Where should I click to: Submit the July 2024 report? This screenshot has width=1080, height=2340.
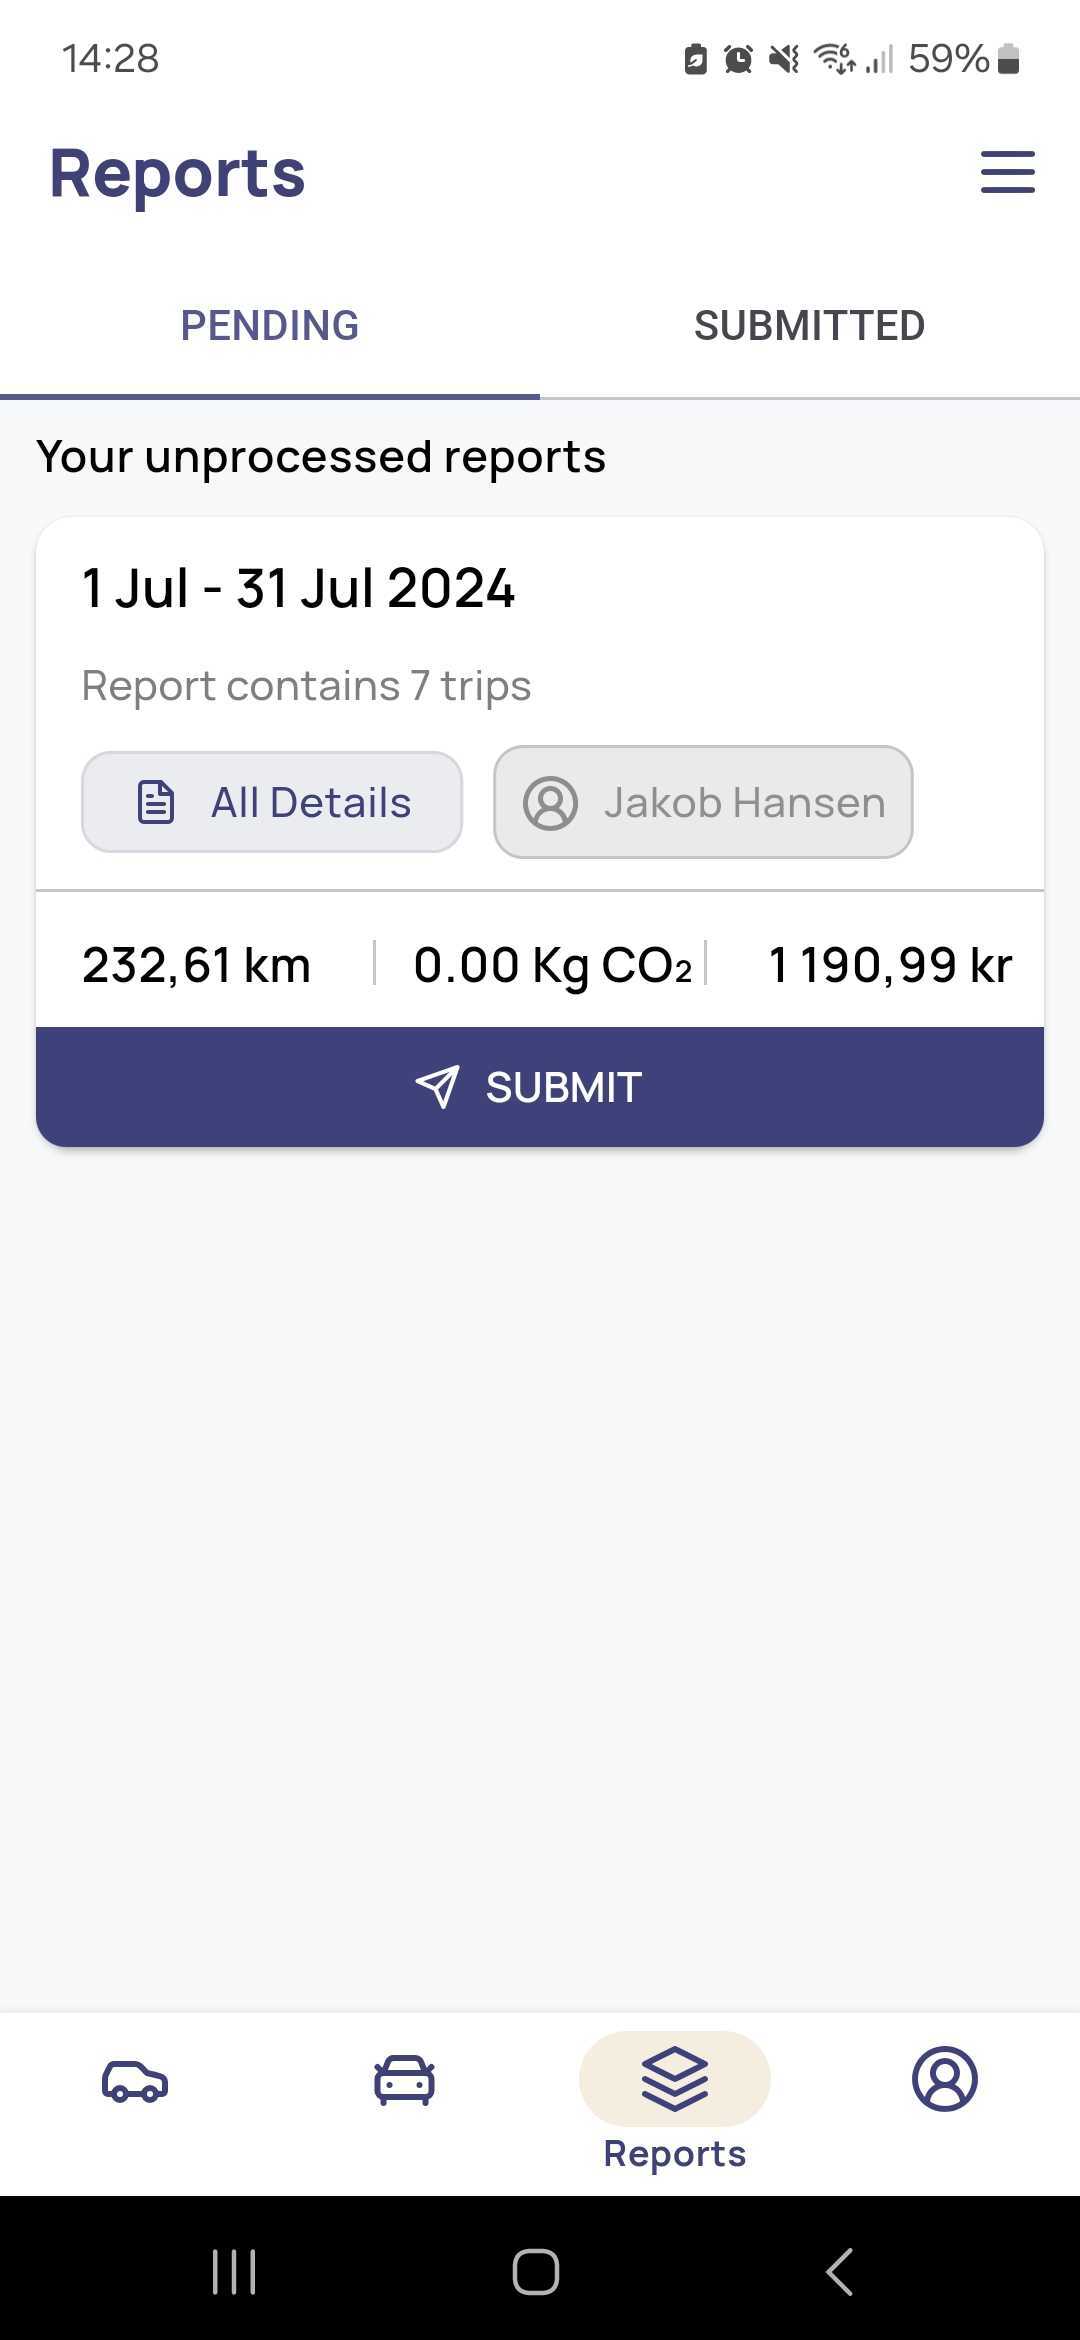[540, 1087]
